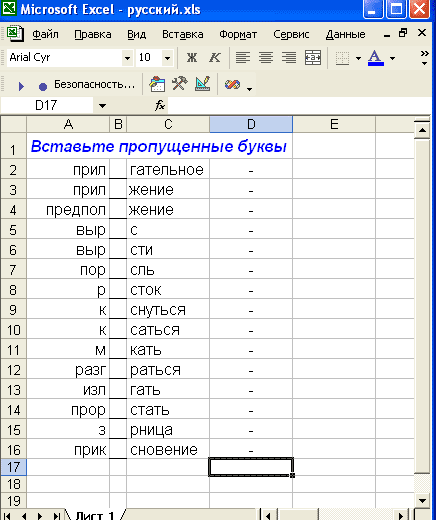
Task: Toggle bold formatting (Ж) button
Action: pyautogui.click(x=192, y=58)
